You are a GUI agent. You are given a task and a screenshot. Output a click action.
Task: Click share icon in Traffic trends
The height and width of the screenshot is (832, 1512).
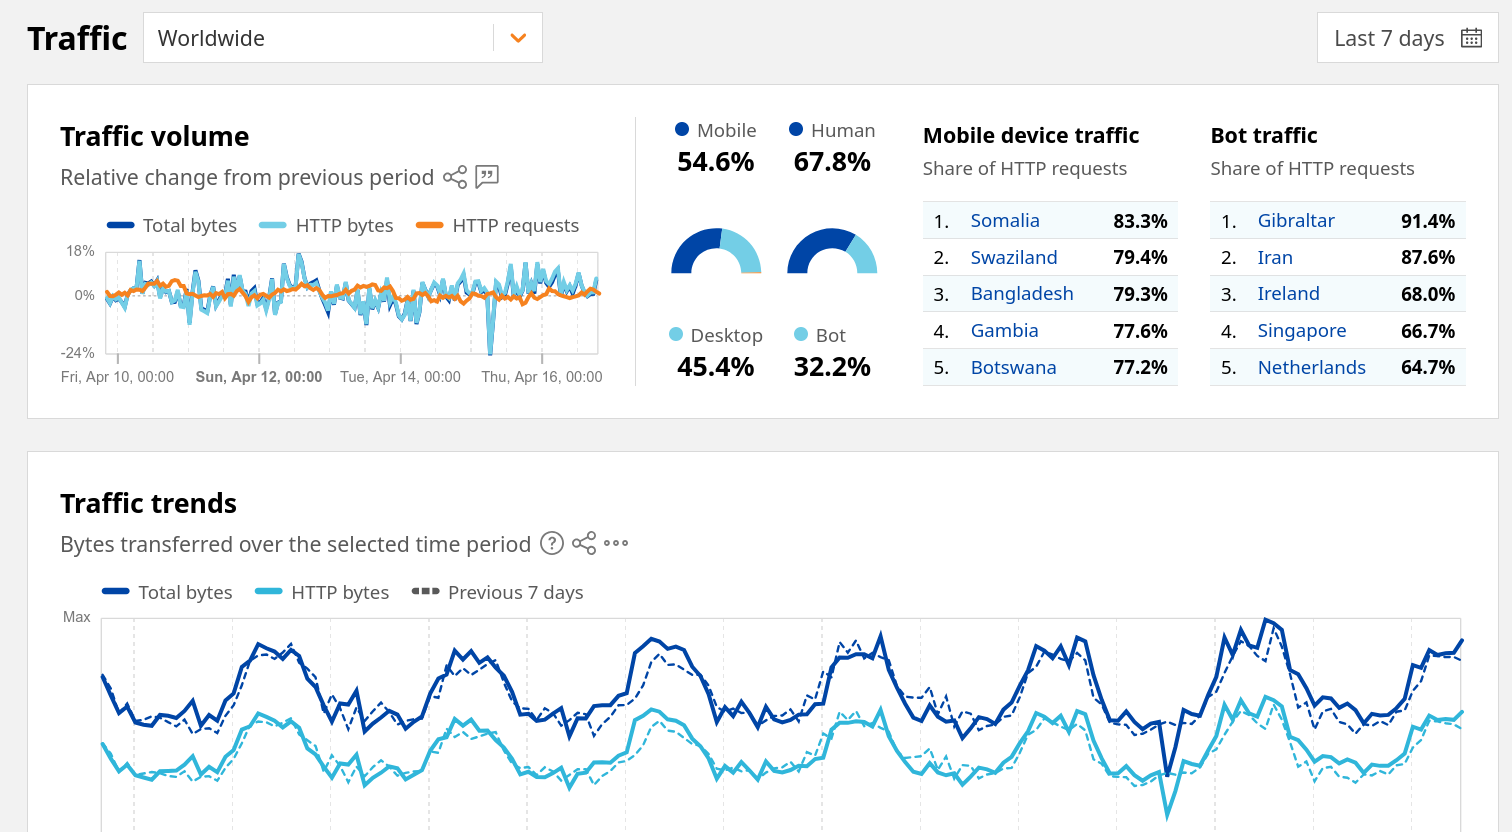584,543
